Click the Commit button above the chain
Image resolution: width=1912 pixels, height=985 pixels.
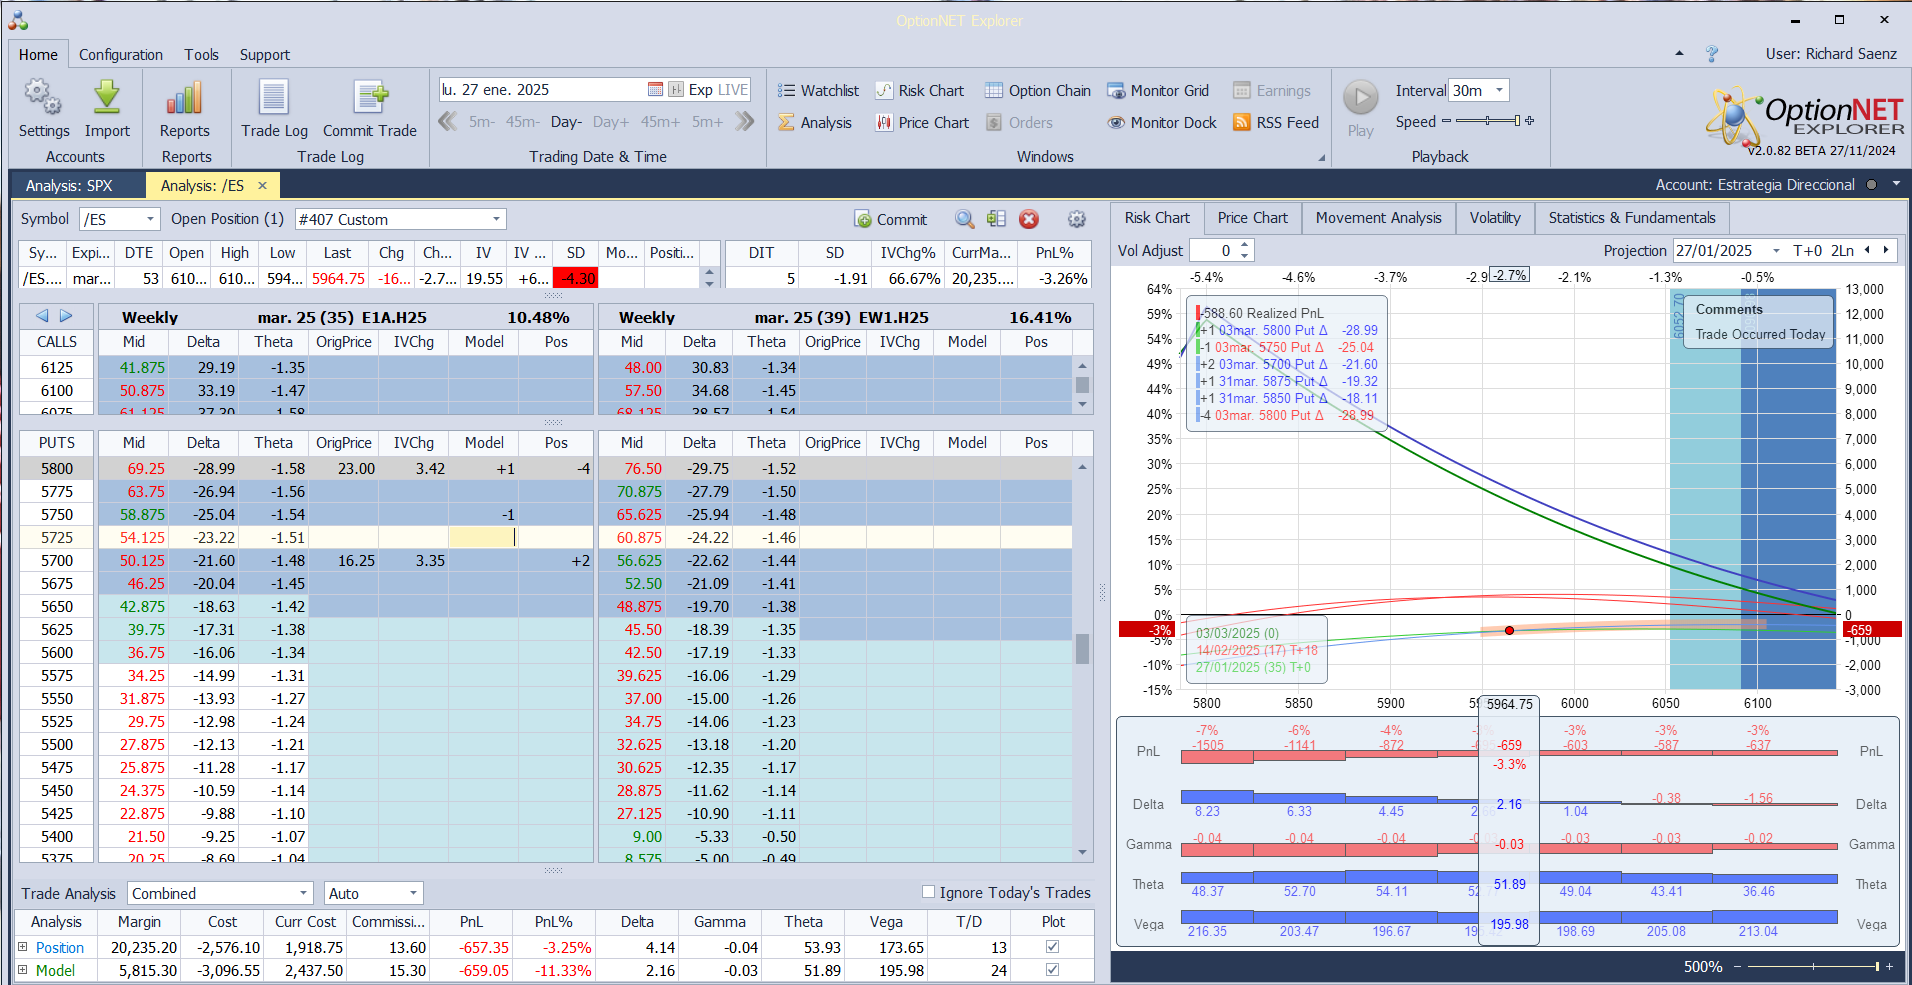[x=890, y=220]
